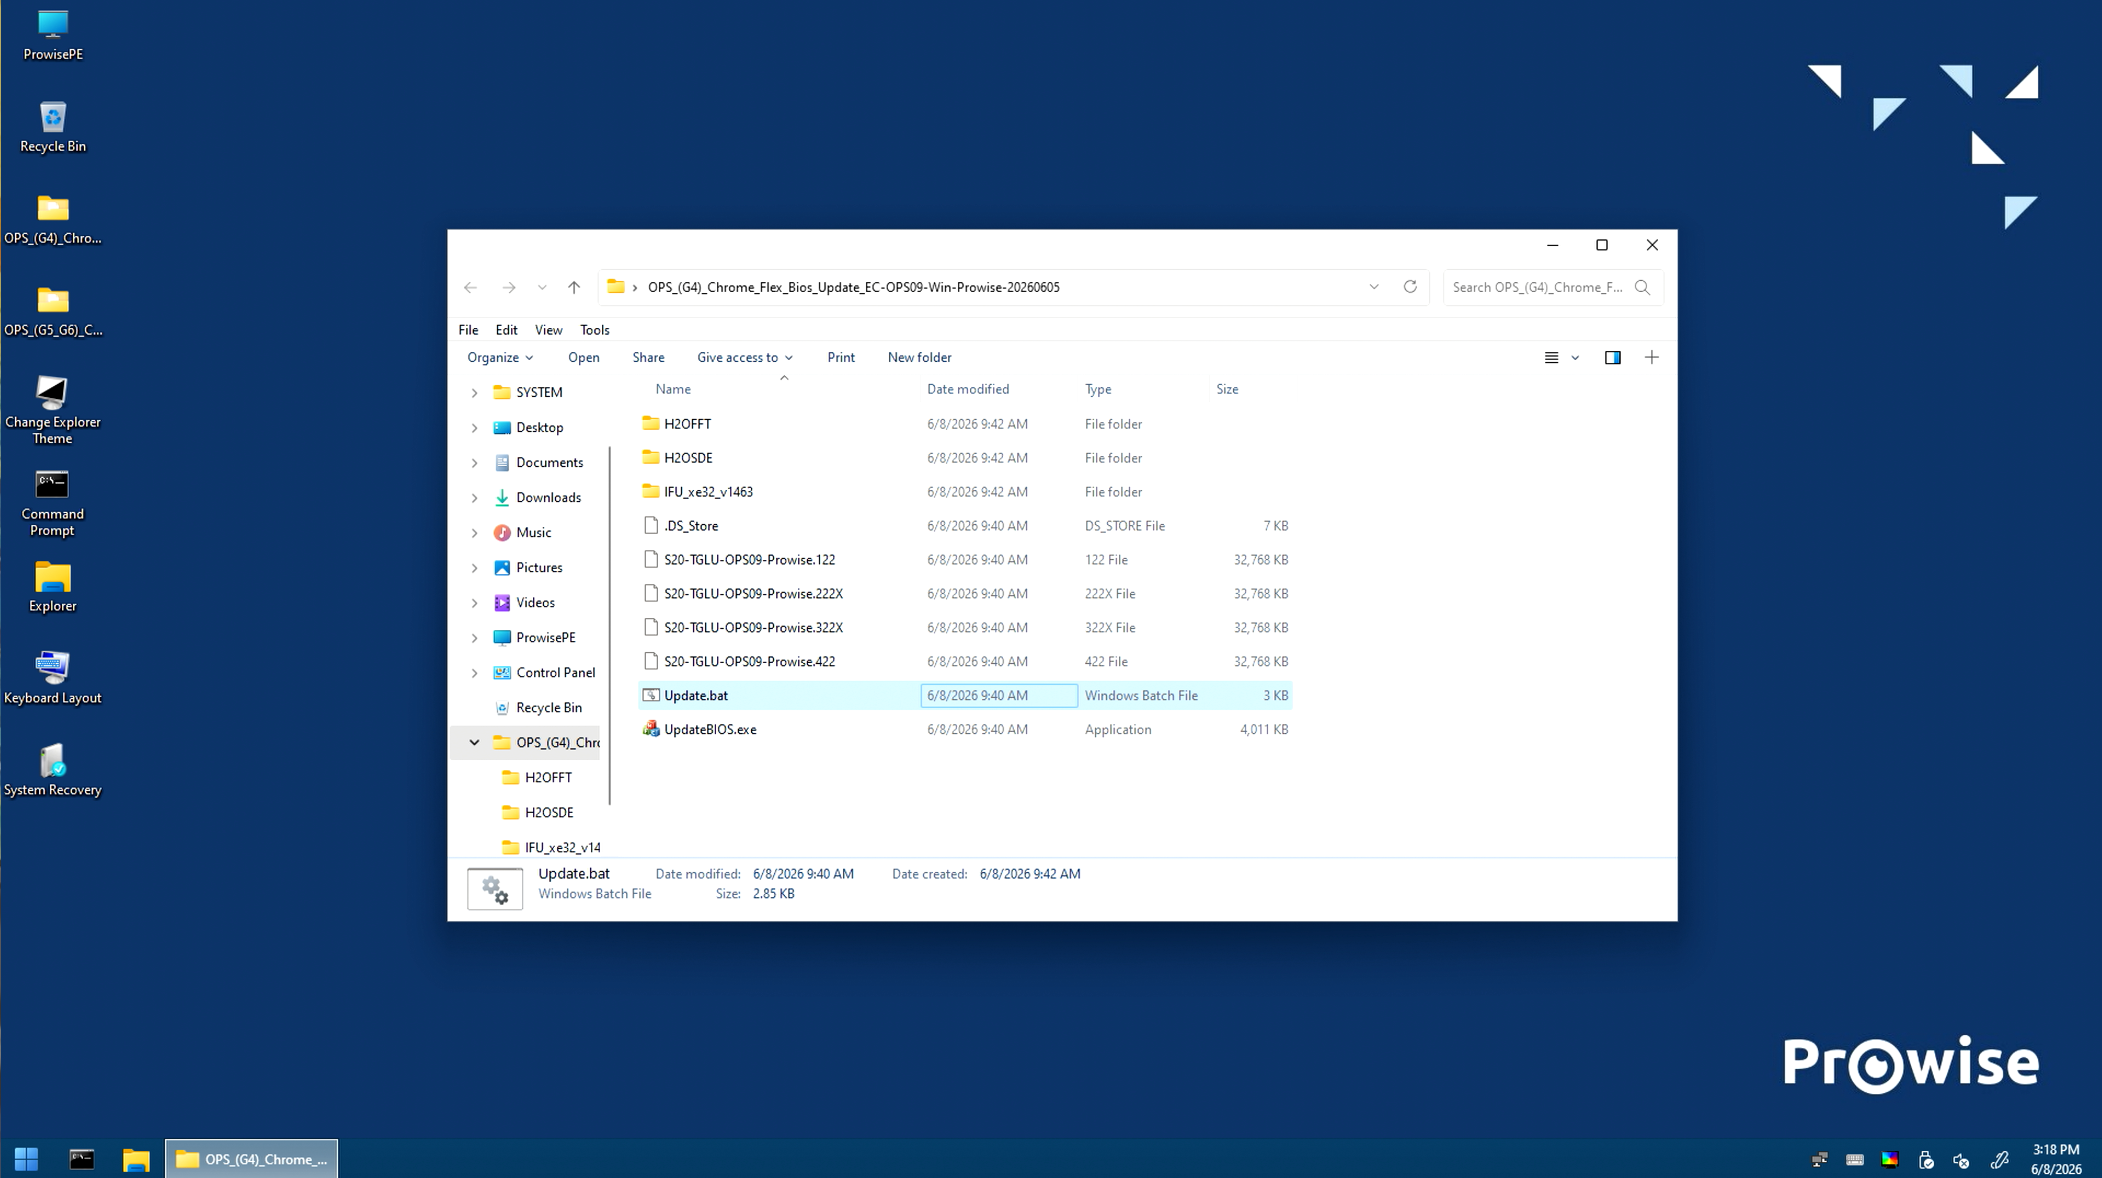Collapse the OPS_(G4)_Chro tree node
2102x1178 pixels.
coord(474,743)
